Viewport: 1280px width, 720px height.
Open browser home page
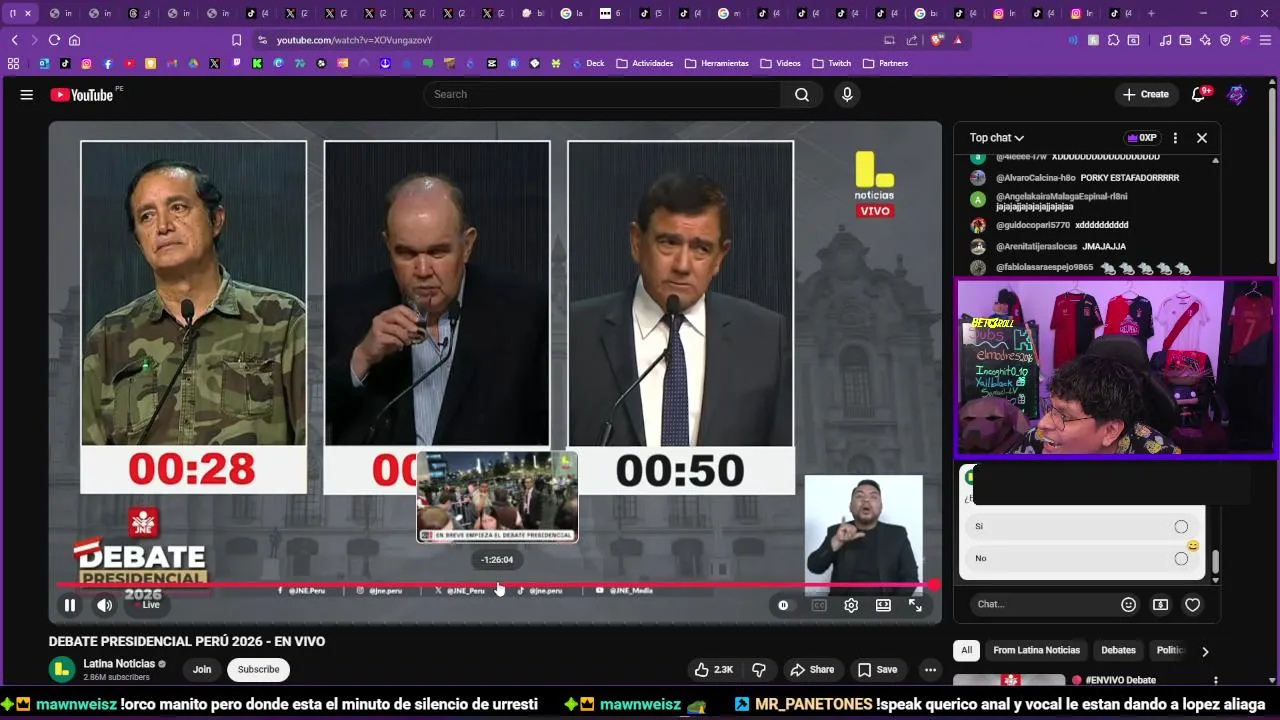[74, 40]
